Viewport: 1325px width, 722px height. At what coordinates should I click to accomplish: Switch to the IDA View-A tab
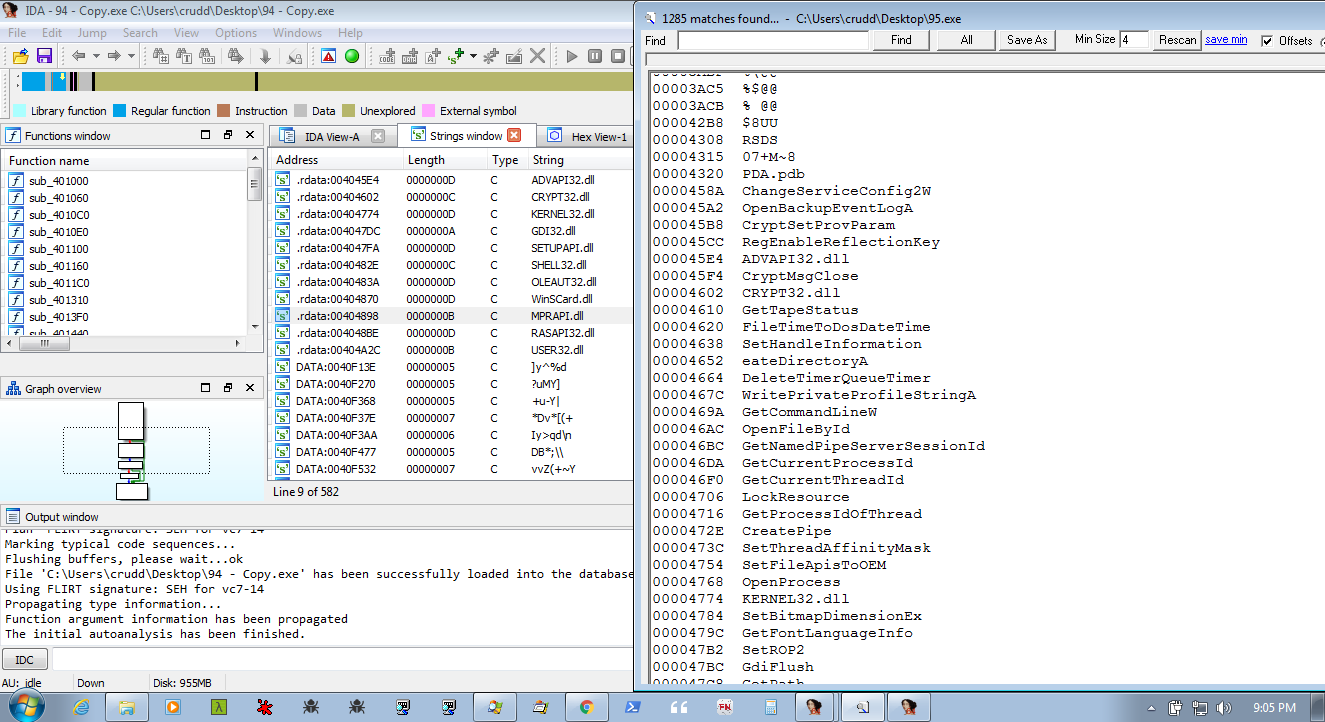tap(332, 136)
